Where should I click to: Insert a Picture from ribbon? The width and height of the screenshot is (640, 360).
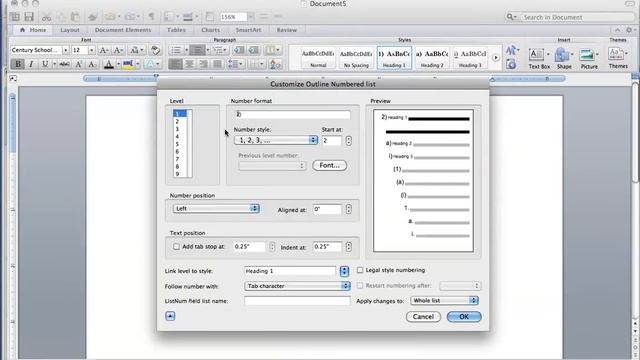pos(589,58)
